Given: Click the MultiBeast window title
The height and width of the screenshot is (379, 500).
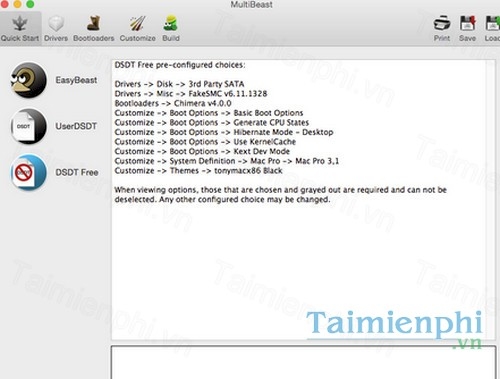Looking at the screenshot, I should pyautogui.click(x=251, y=5).
